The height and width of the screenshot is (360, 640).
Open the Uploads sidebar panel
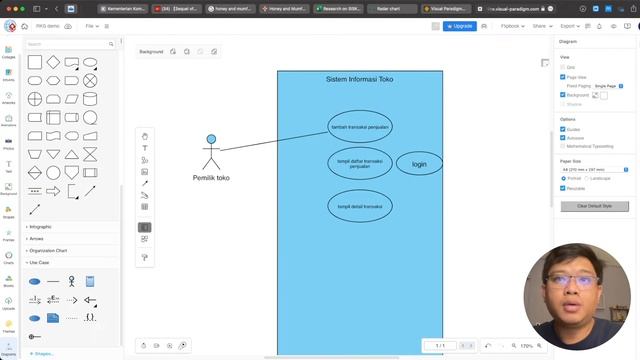click(9, 303)
